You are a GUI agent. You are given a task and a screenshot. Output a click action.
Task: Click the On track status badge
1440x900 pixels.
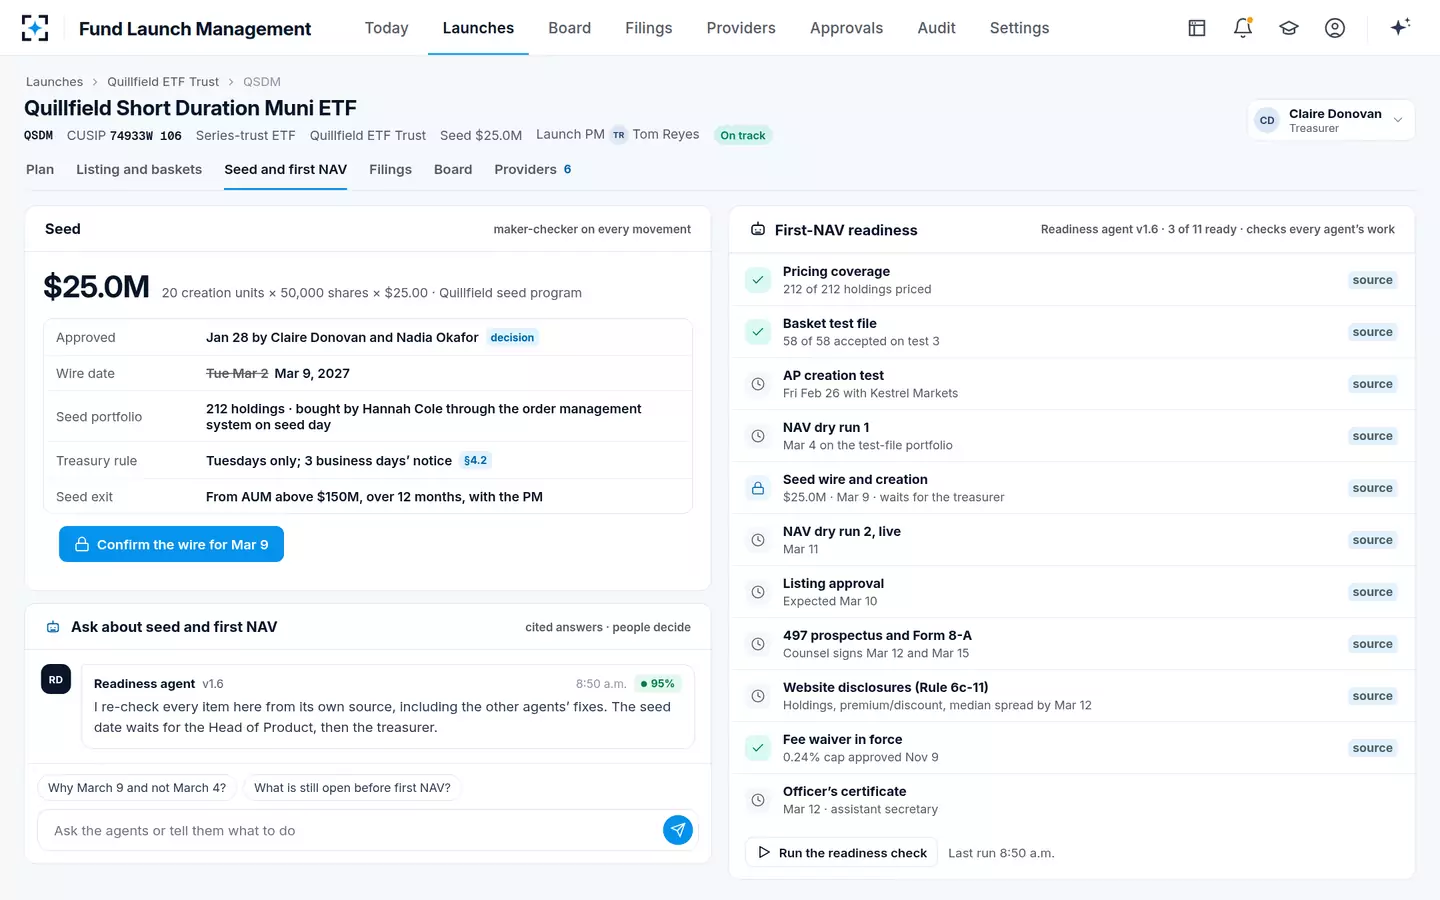(x=743, y=135)
